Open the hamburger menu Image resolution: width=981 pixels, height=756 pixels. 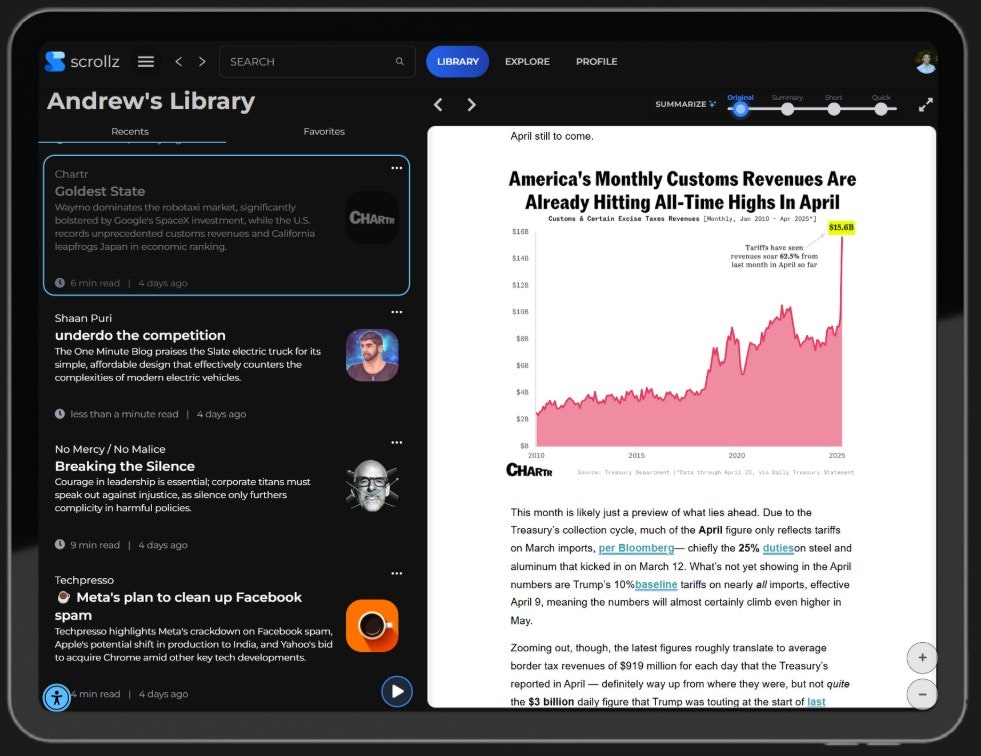click(146, 62)
